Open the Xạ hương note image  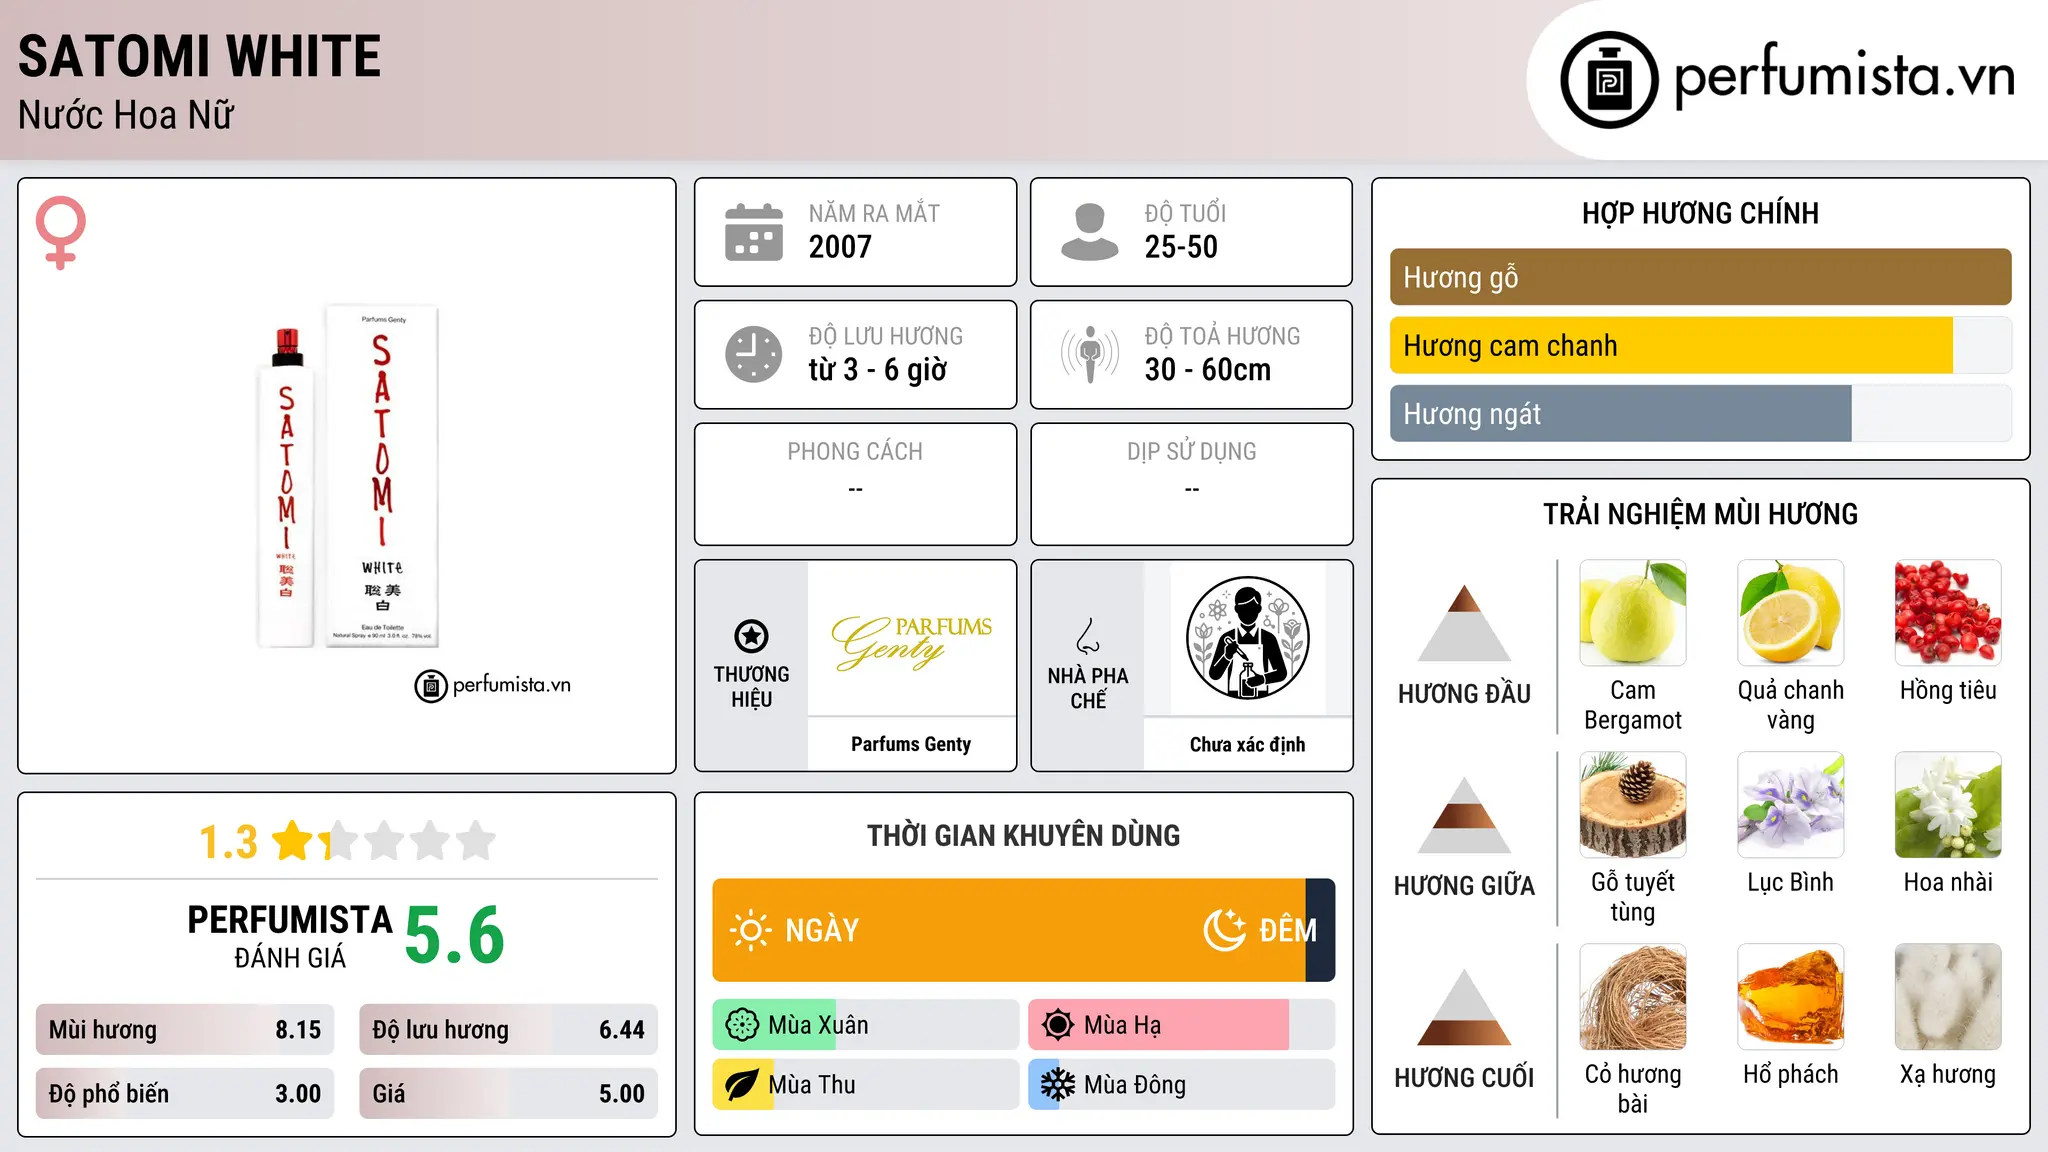[x=1948, y=997]
